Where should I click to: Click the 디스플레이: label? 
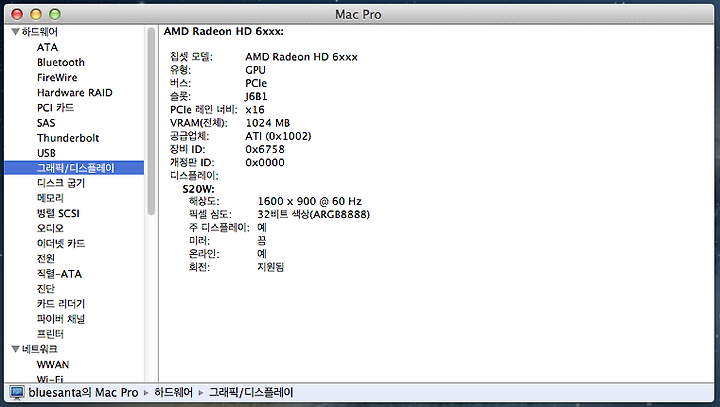[x=194, y=175]
